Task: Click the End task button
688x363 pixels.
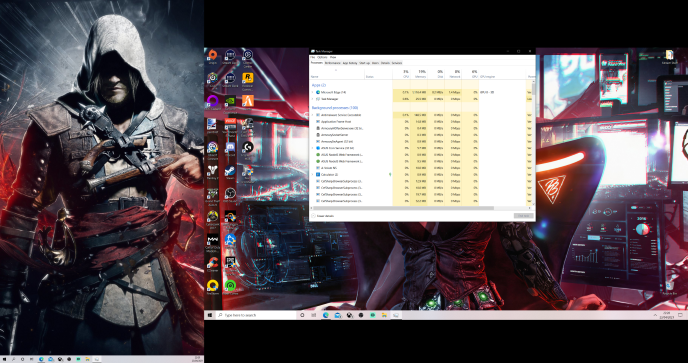Action: [524, 216]
